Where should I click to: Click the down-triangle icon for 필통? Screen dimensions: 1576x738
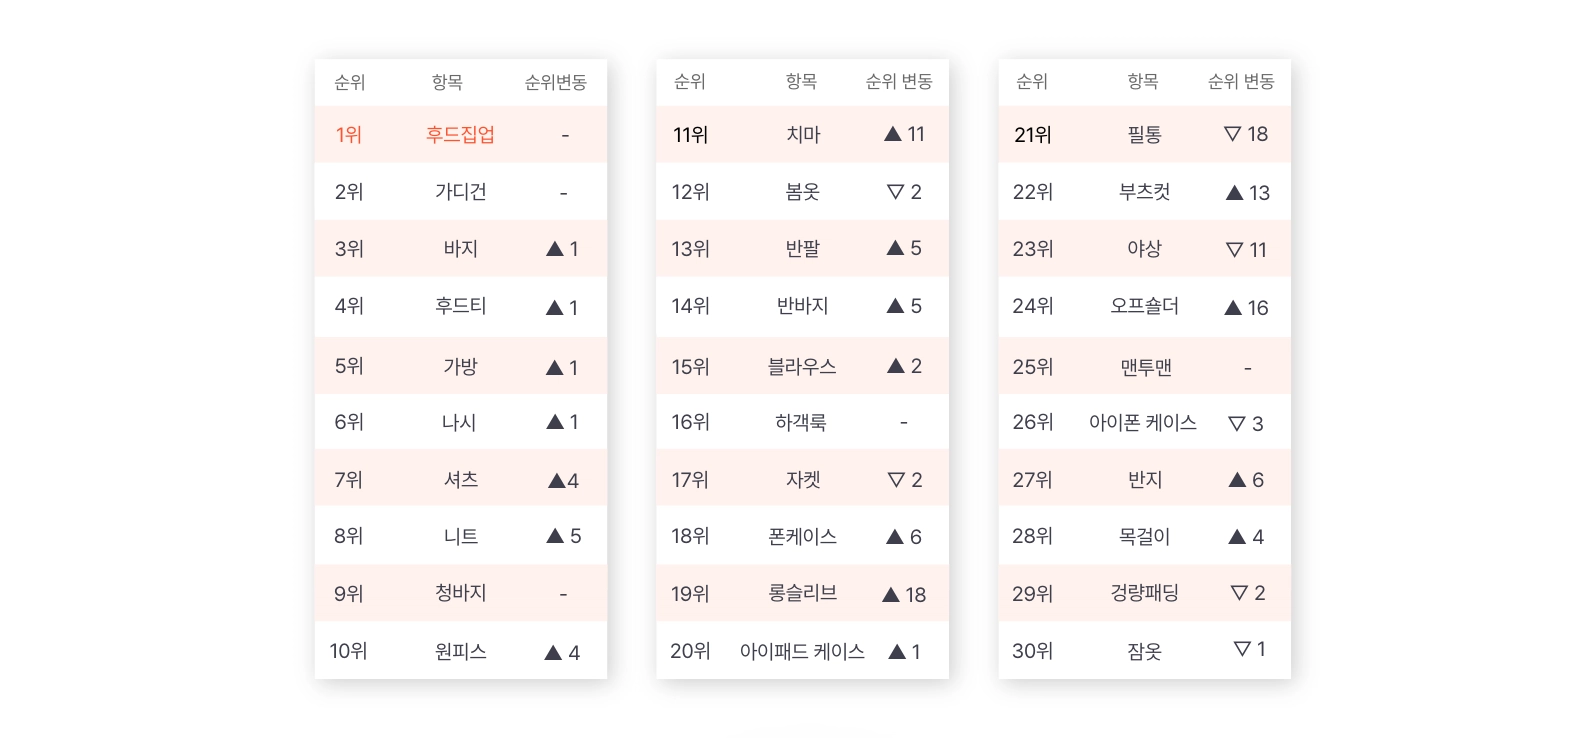1232,134
